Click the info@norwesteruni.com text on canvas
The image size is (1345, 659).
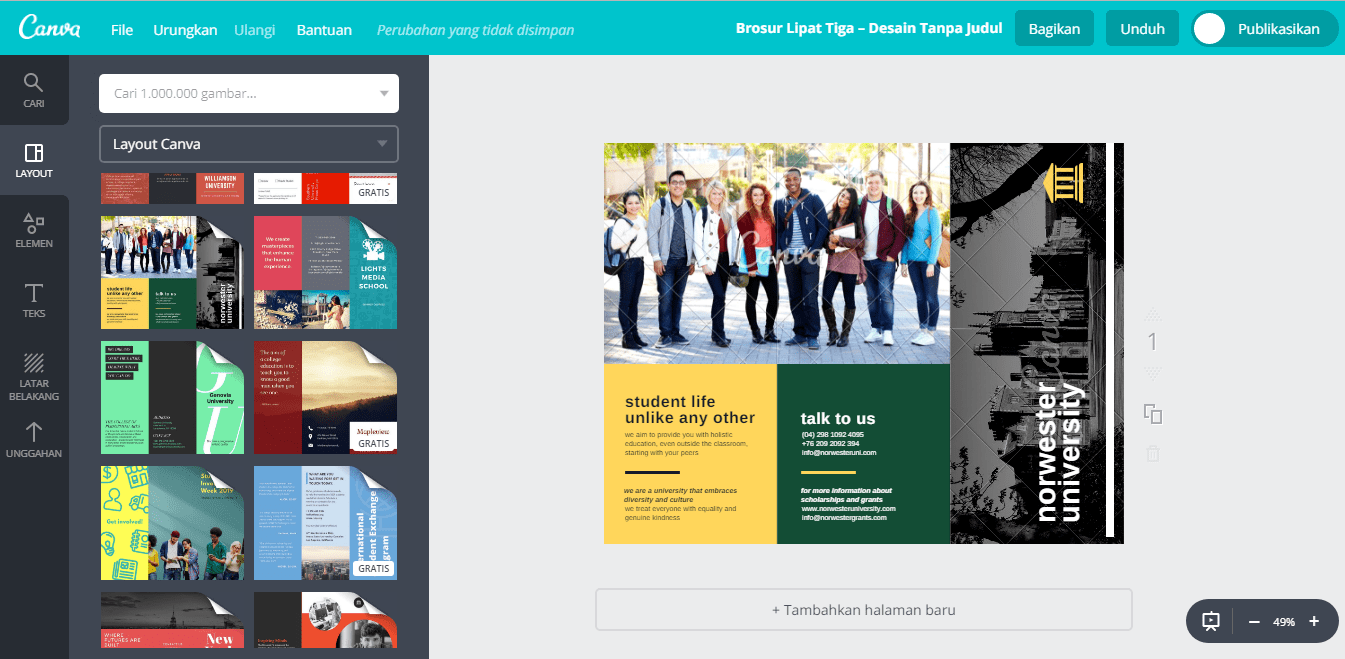point(839,452)
